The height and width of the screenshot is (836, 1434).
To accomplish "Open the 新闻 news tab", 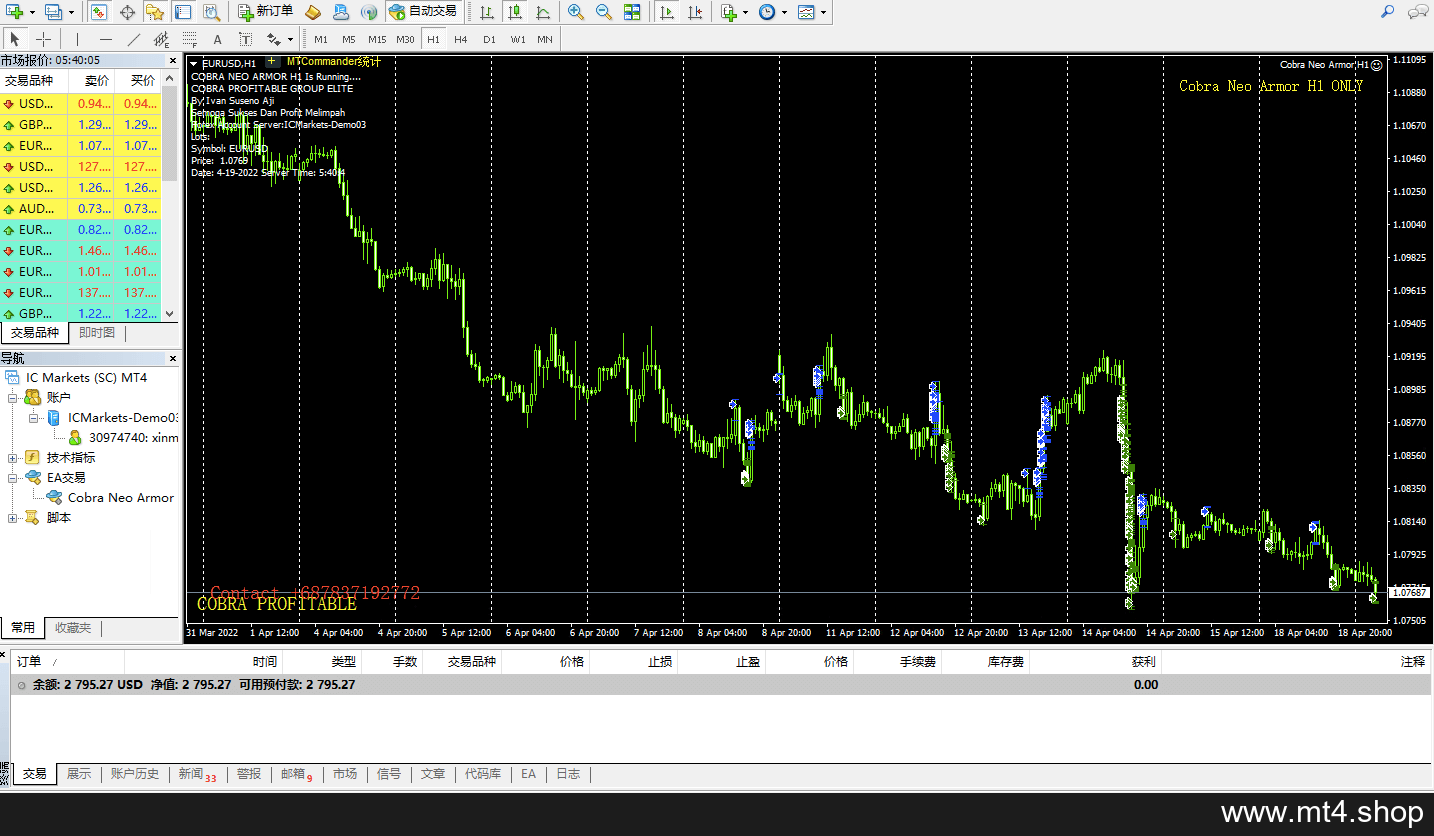I will pos(197,774).
